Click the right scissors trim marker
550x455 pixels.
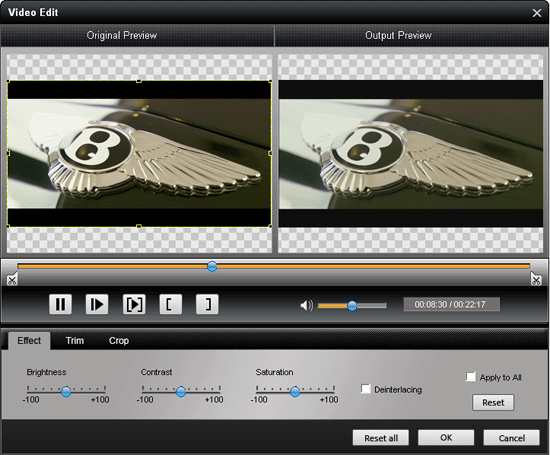coord(536,279)
